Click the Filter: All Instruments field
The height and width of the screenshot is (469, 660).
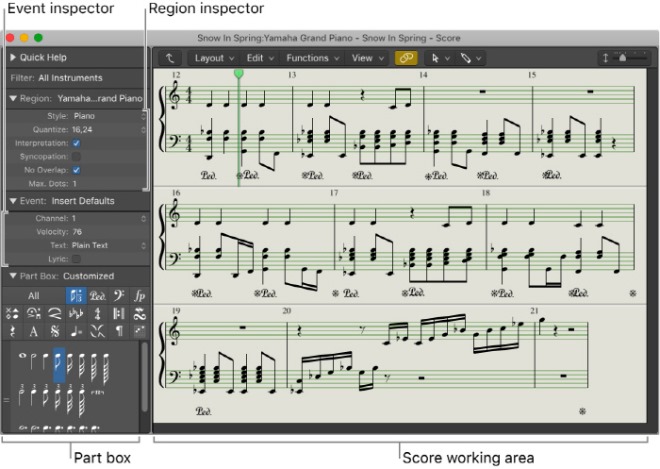[77, 78]
